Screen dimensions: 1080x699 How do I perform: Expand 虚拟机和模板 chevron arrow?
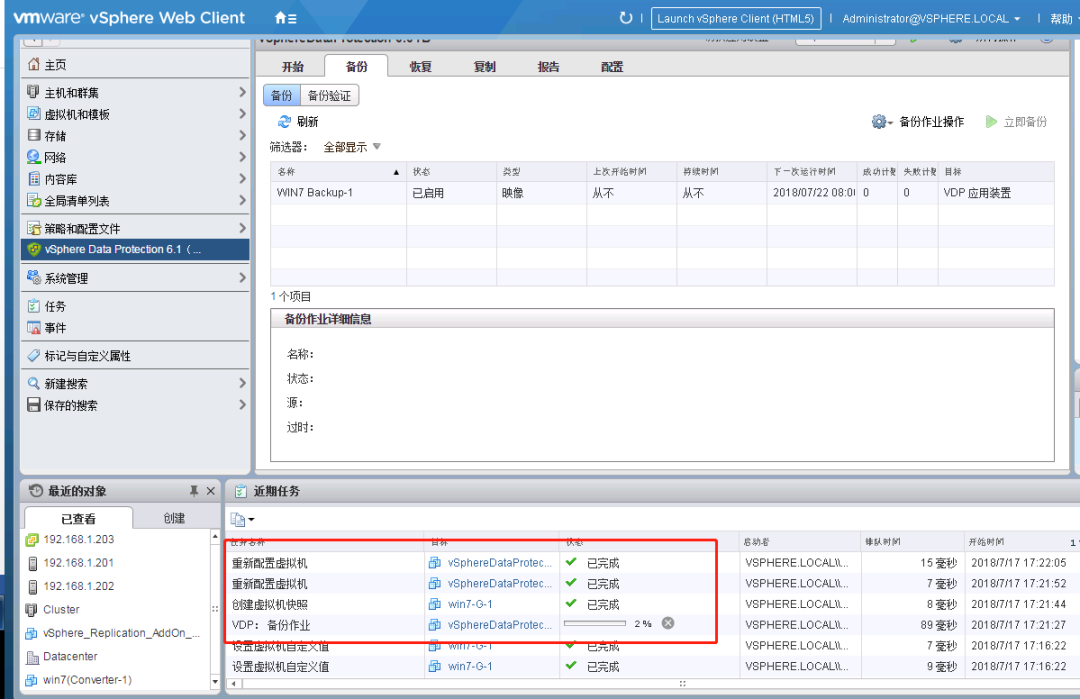242,114
